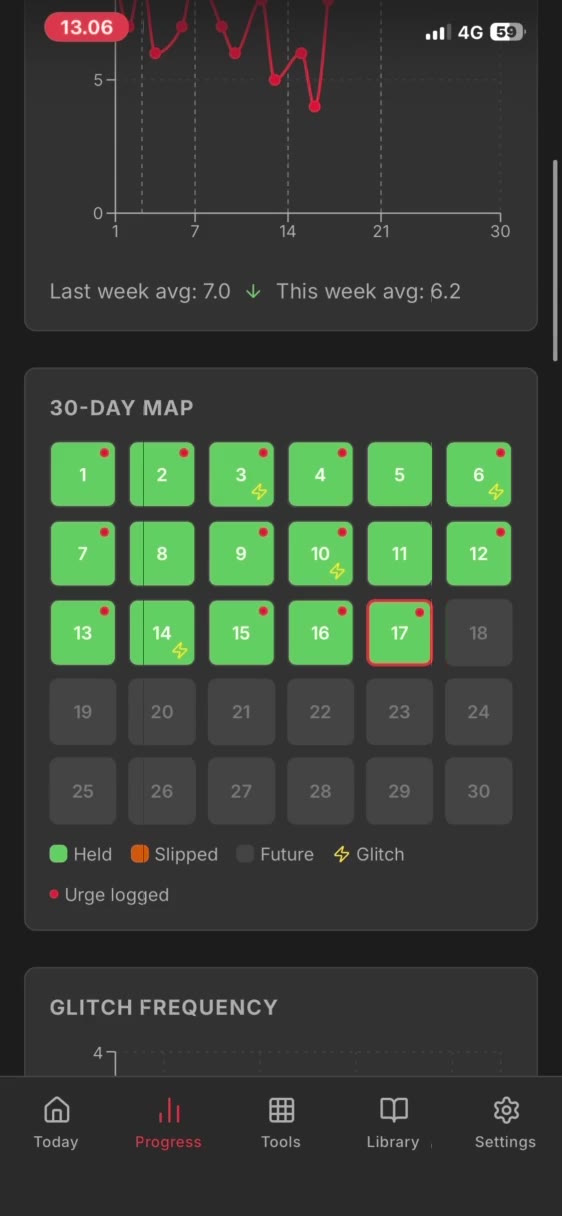The height and width of the screenshot is (1216, 562).
Task: Tap the glitch lightning icon on day 3
Action: pyautogui.click(x=259, y=492)
